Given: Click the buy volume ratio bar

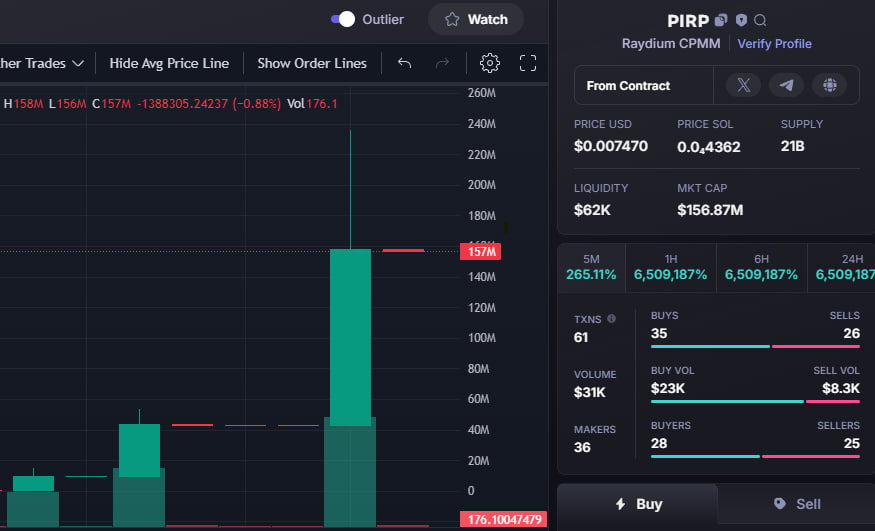Looking at the screenshot, I should pos(755,402).
